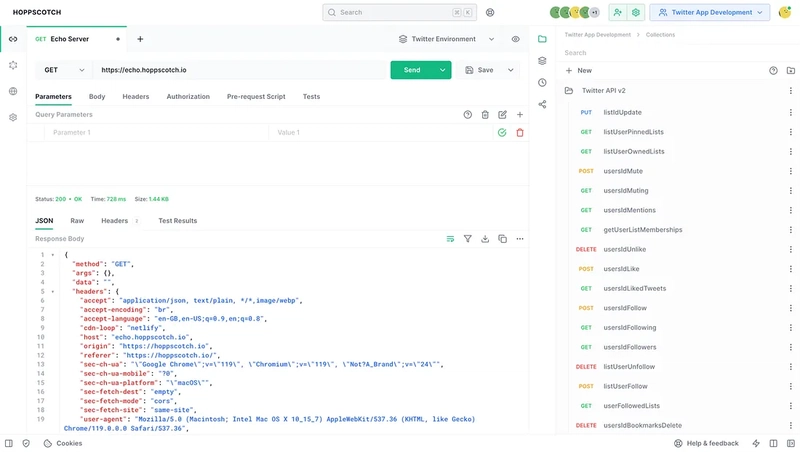Copy the response body to clipboard

503,239
